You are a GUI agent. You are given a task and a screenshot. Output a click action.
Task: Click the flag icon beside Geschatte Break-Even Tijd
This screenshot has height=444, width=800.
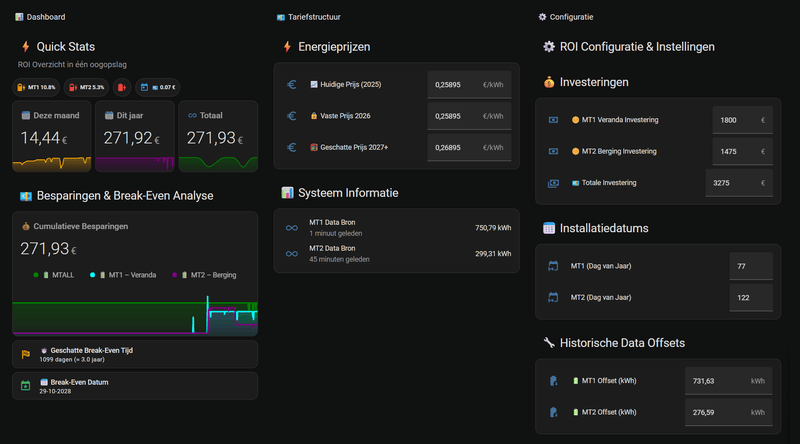coord(26,354)
